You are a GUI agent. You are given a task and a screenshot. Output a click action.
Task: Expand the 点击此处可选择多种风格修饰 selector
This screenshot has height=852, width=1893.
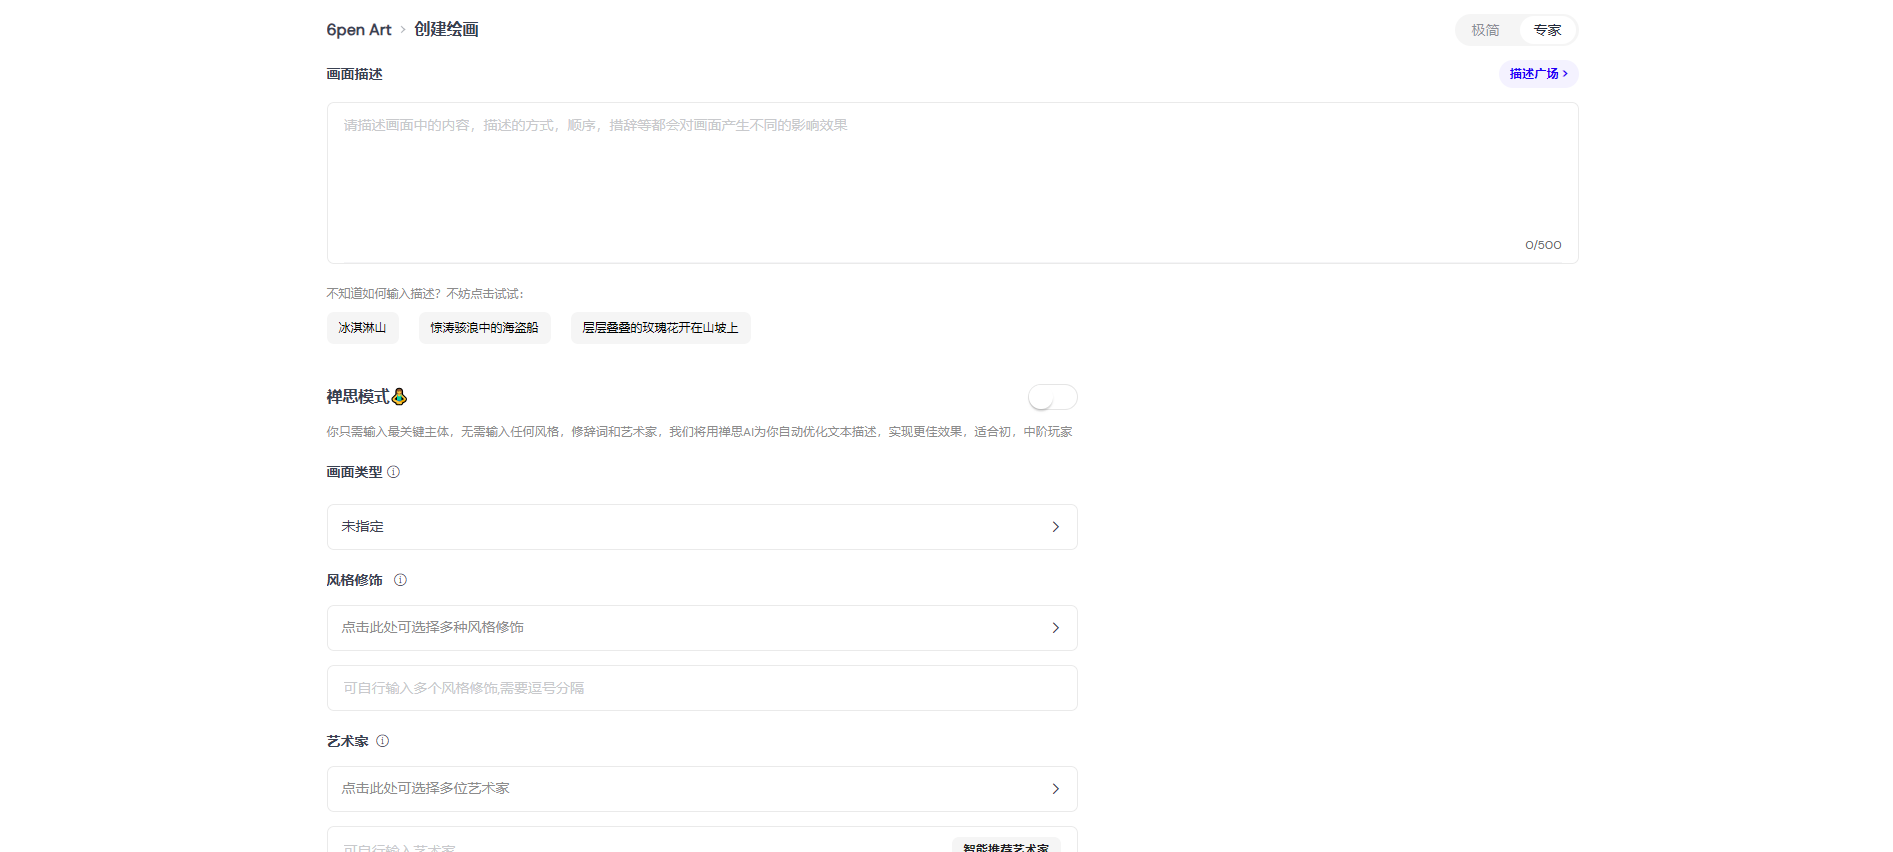pos(701,628)
